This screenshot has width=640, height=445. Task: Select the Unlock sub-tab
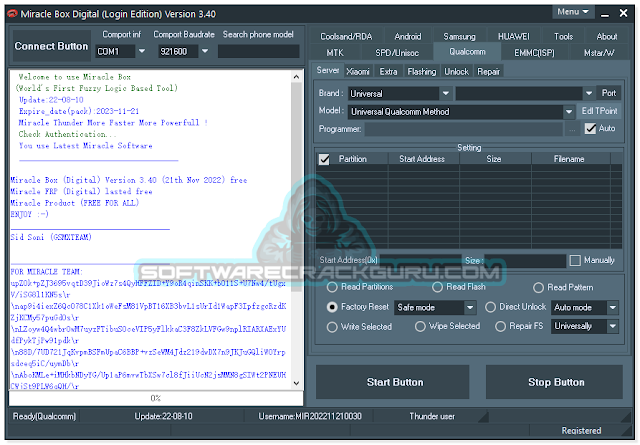[456, 72]
